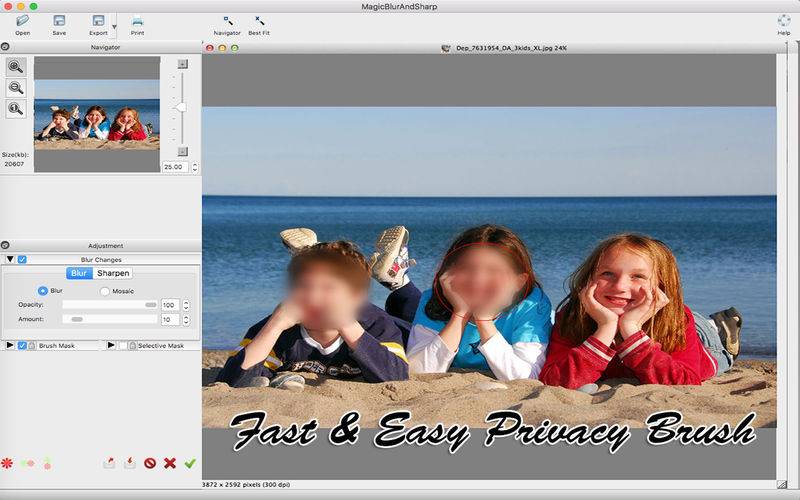
Task: Click the actual size magnifier in Navigator
Action: pos(16,109)
